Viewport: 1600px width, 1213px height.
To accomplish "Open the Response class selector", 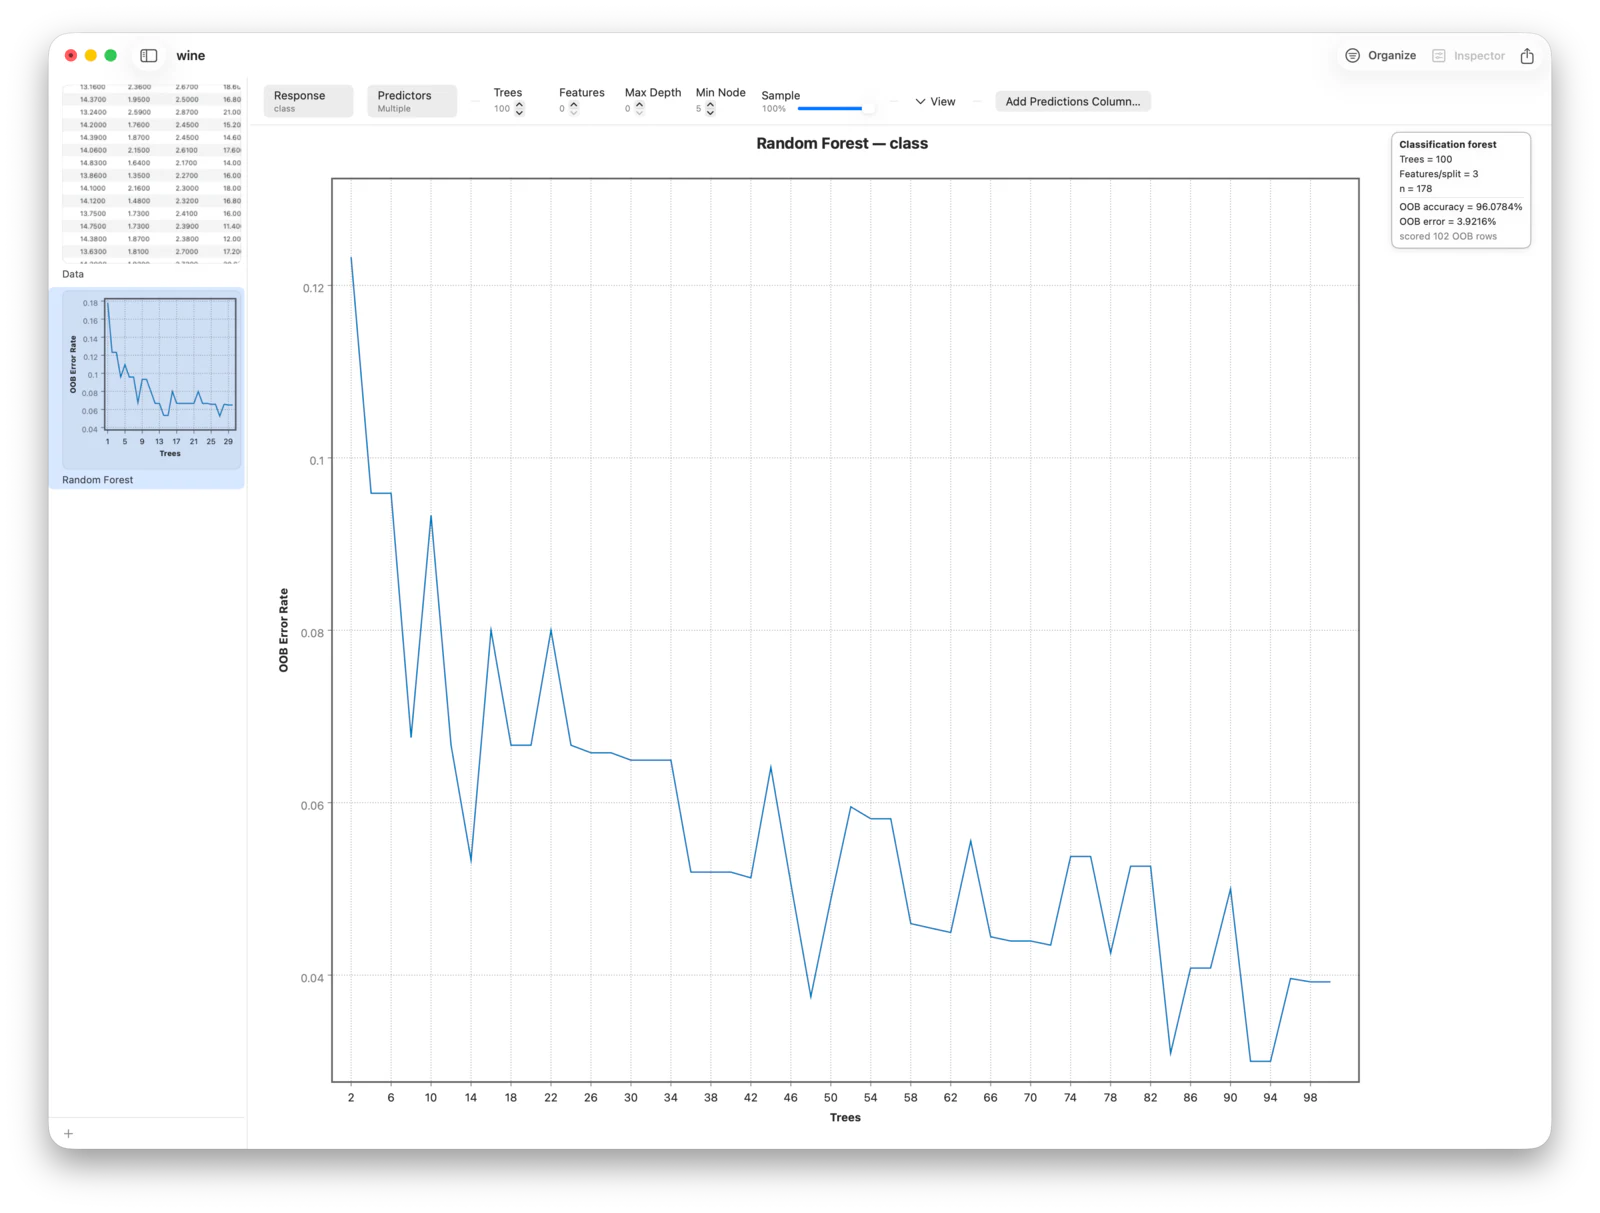I will click(x=308, y=101).
